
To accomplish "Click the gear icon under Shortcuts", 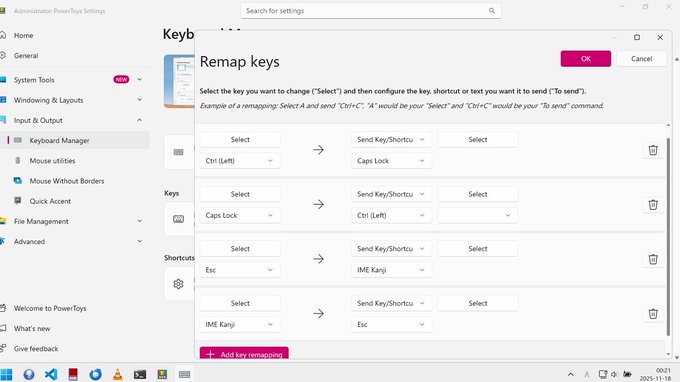I will point(178,284).
